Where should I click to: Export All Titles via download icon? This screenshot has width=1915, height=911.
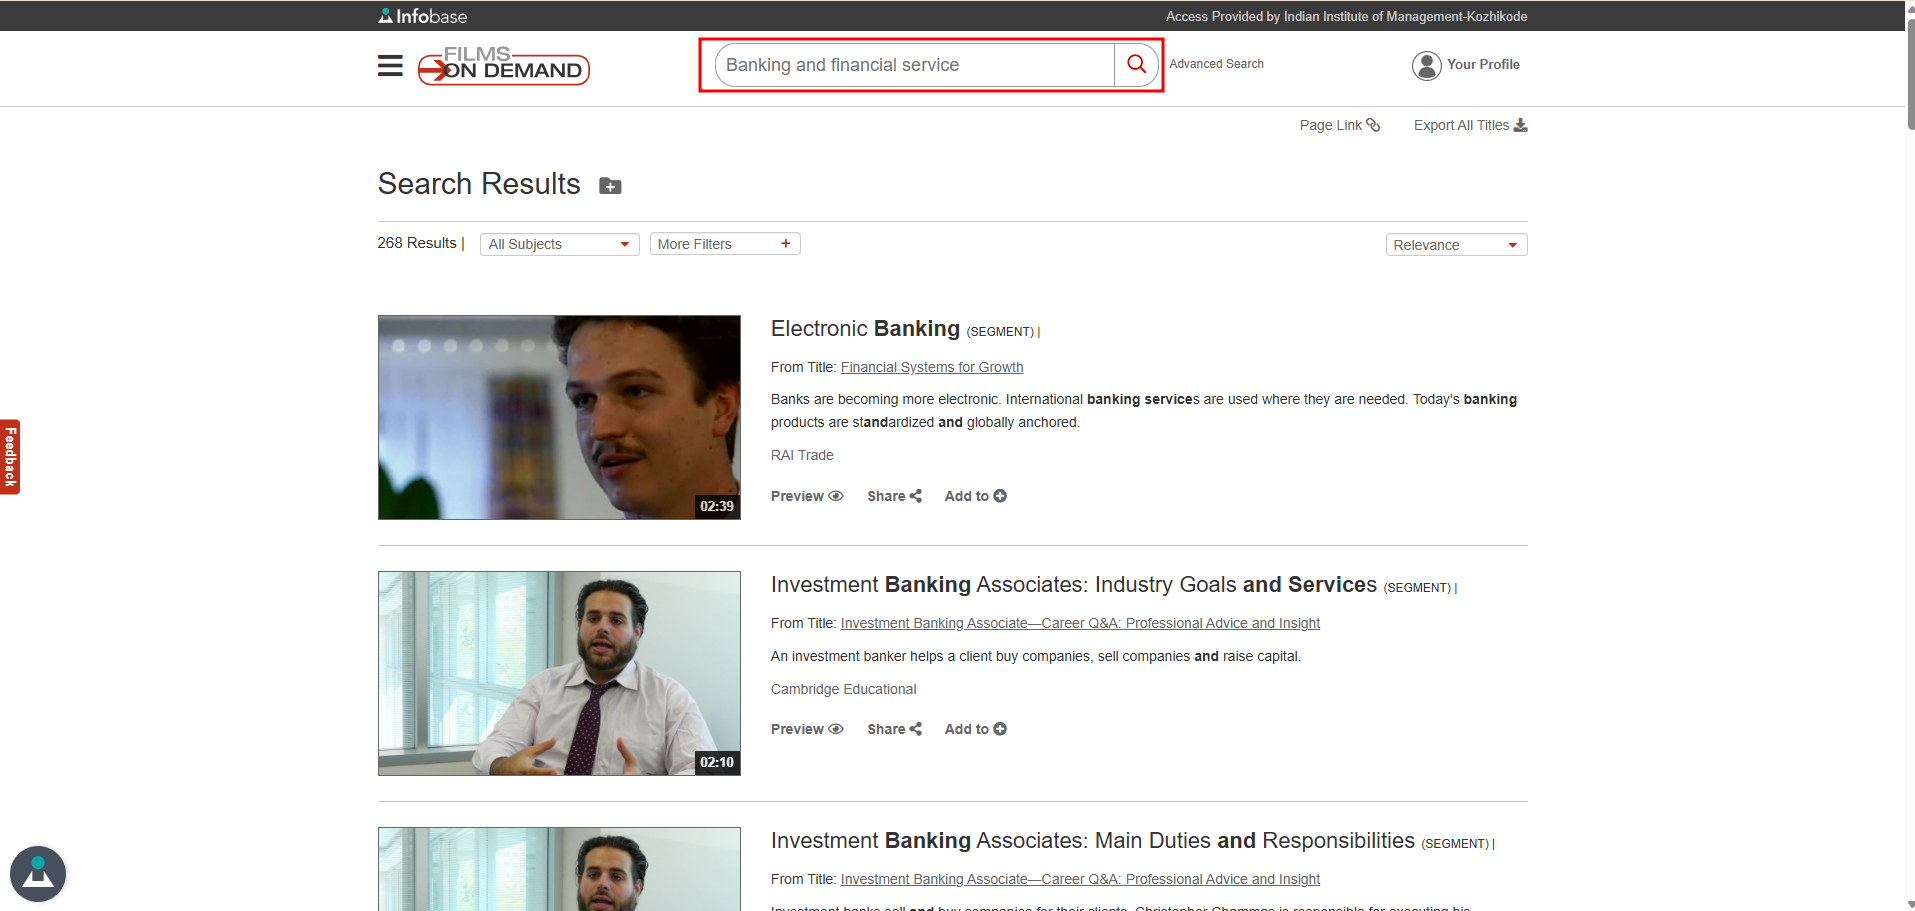click(1520, 125)
